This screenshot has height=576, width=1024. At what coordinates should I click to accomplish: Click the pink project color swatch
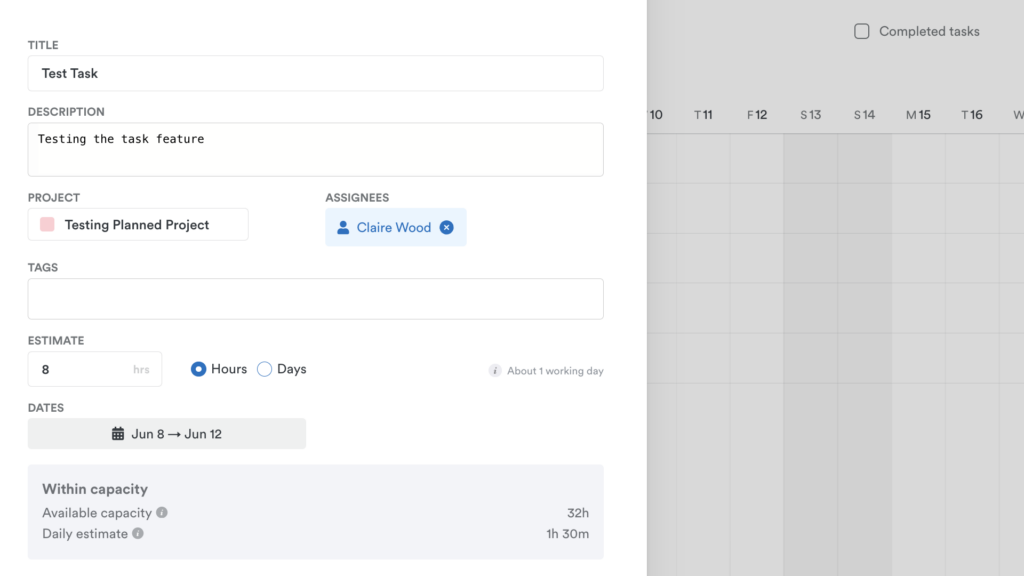click(47, 225)
